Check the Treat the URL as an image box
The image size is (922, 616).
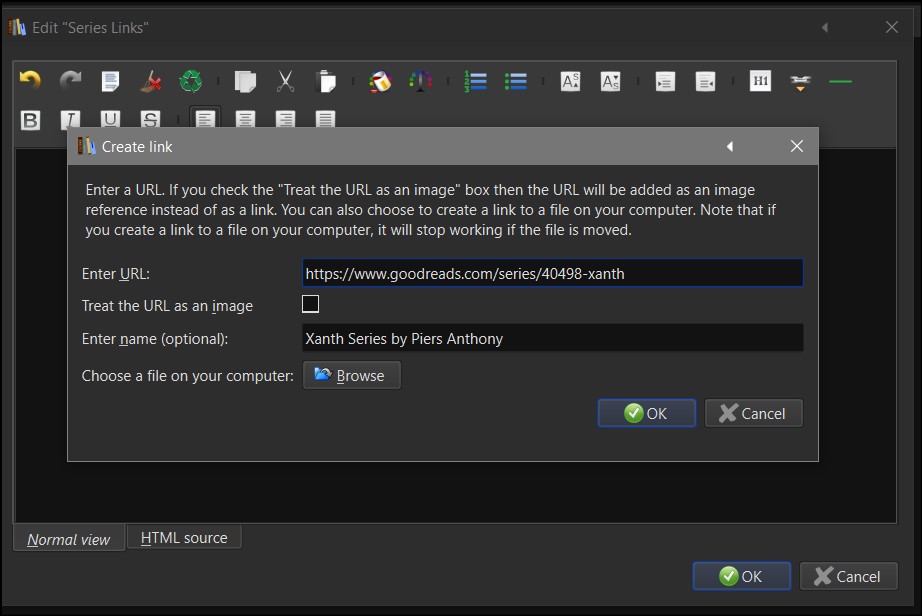[310, 304]
